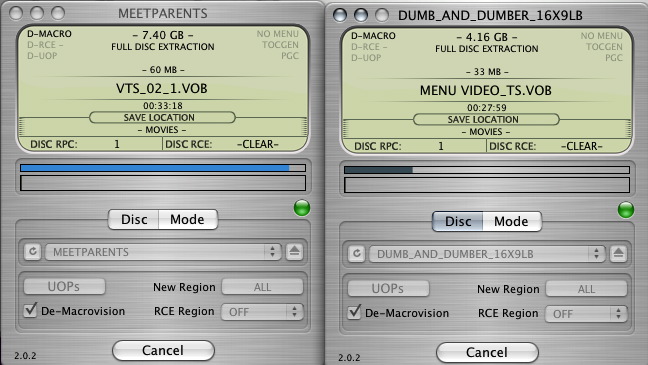The height and width of the screenshot is (365, 648).
Task: Uncheck De-Macrovision in MEETPARENTS window
Action: point(31,310)
